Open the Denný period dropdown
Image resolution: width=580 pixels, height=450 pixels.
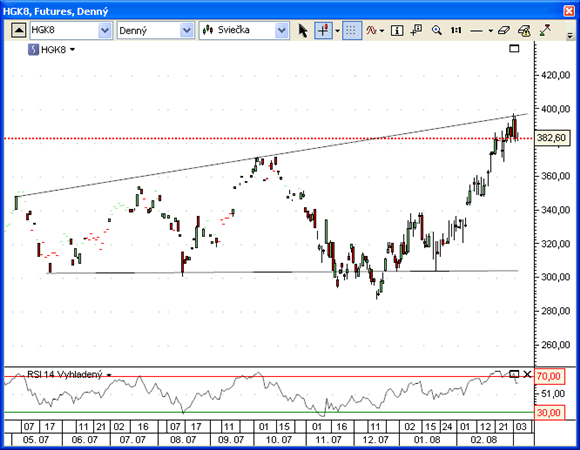(x=187, y=30)
